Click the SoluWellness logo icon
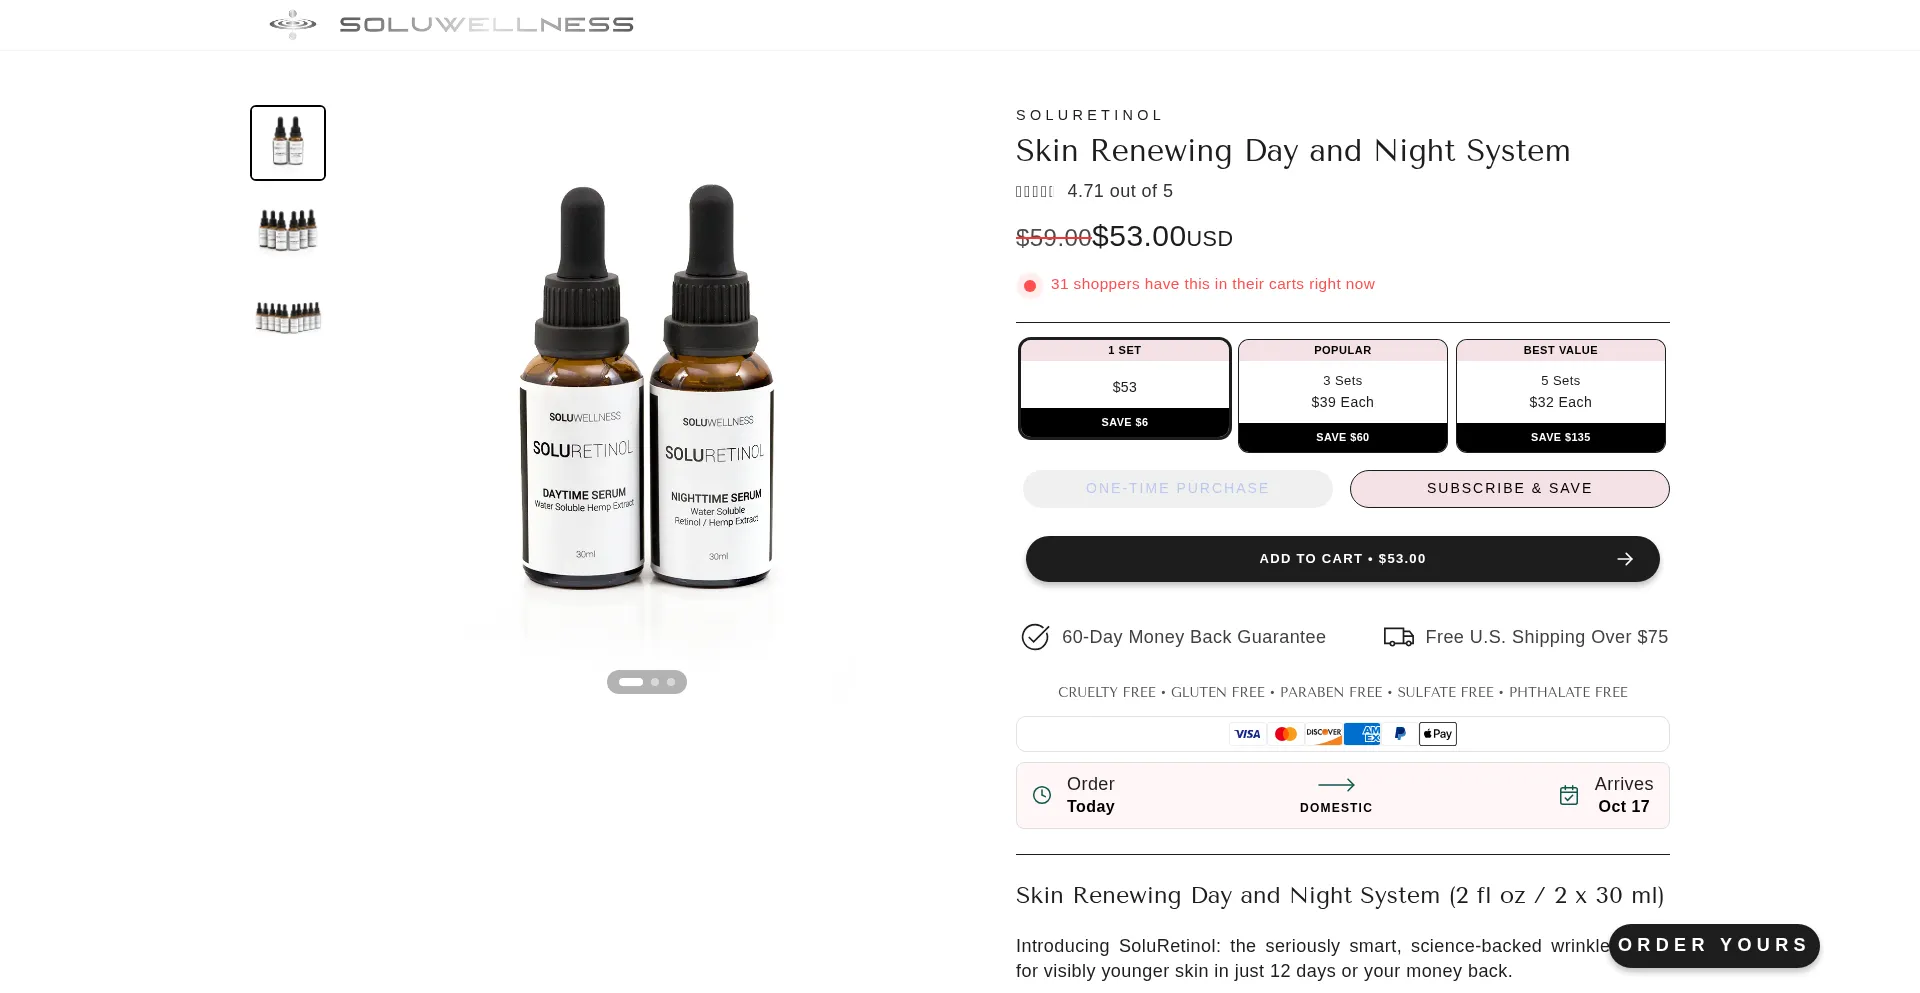 (292, 24)
